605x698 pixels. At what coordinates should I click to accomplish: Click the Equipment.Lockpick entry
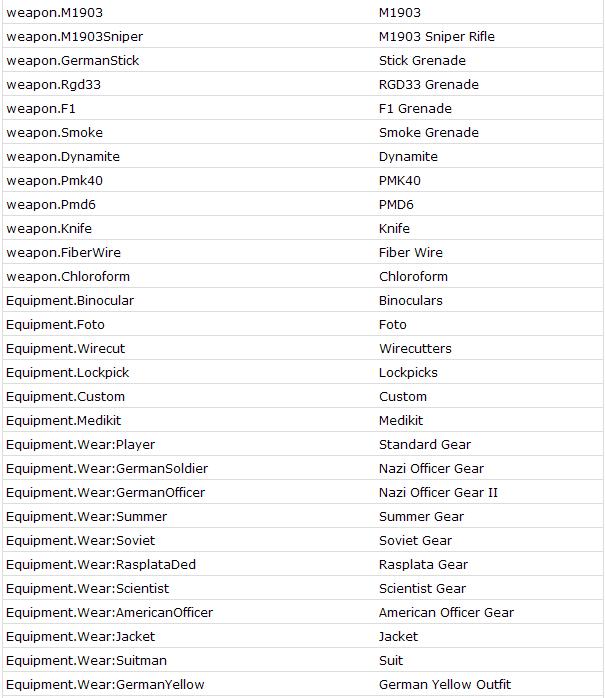click(x=68, y=373)
